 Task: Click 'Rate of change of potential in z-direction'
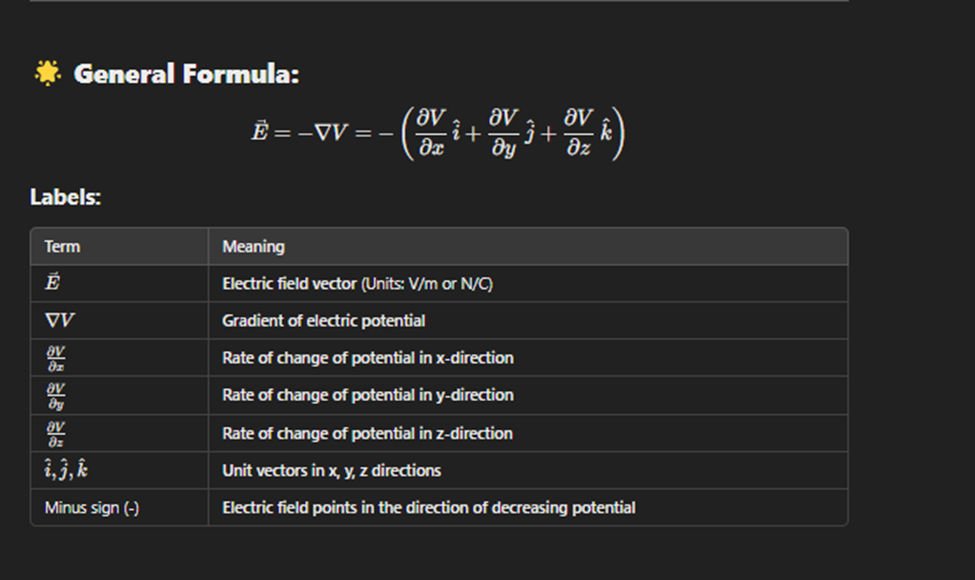coord(367,433)
